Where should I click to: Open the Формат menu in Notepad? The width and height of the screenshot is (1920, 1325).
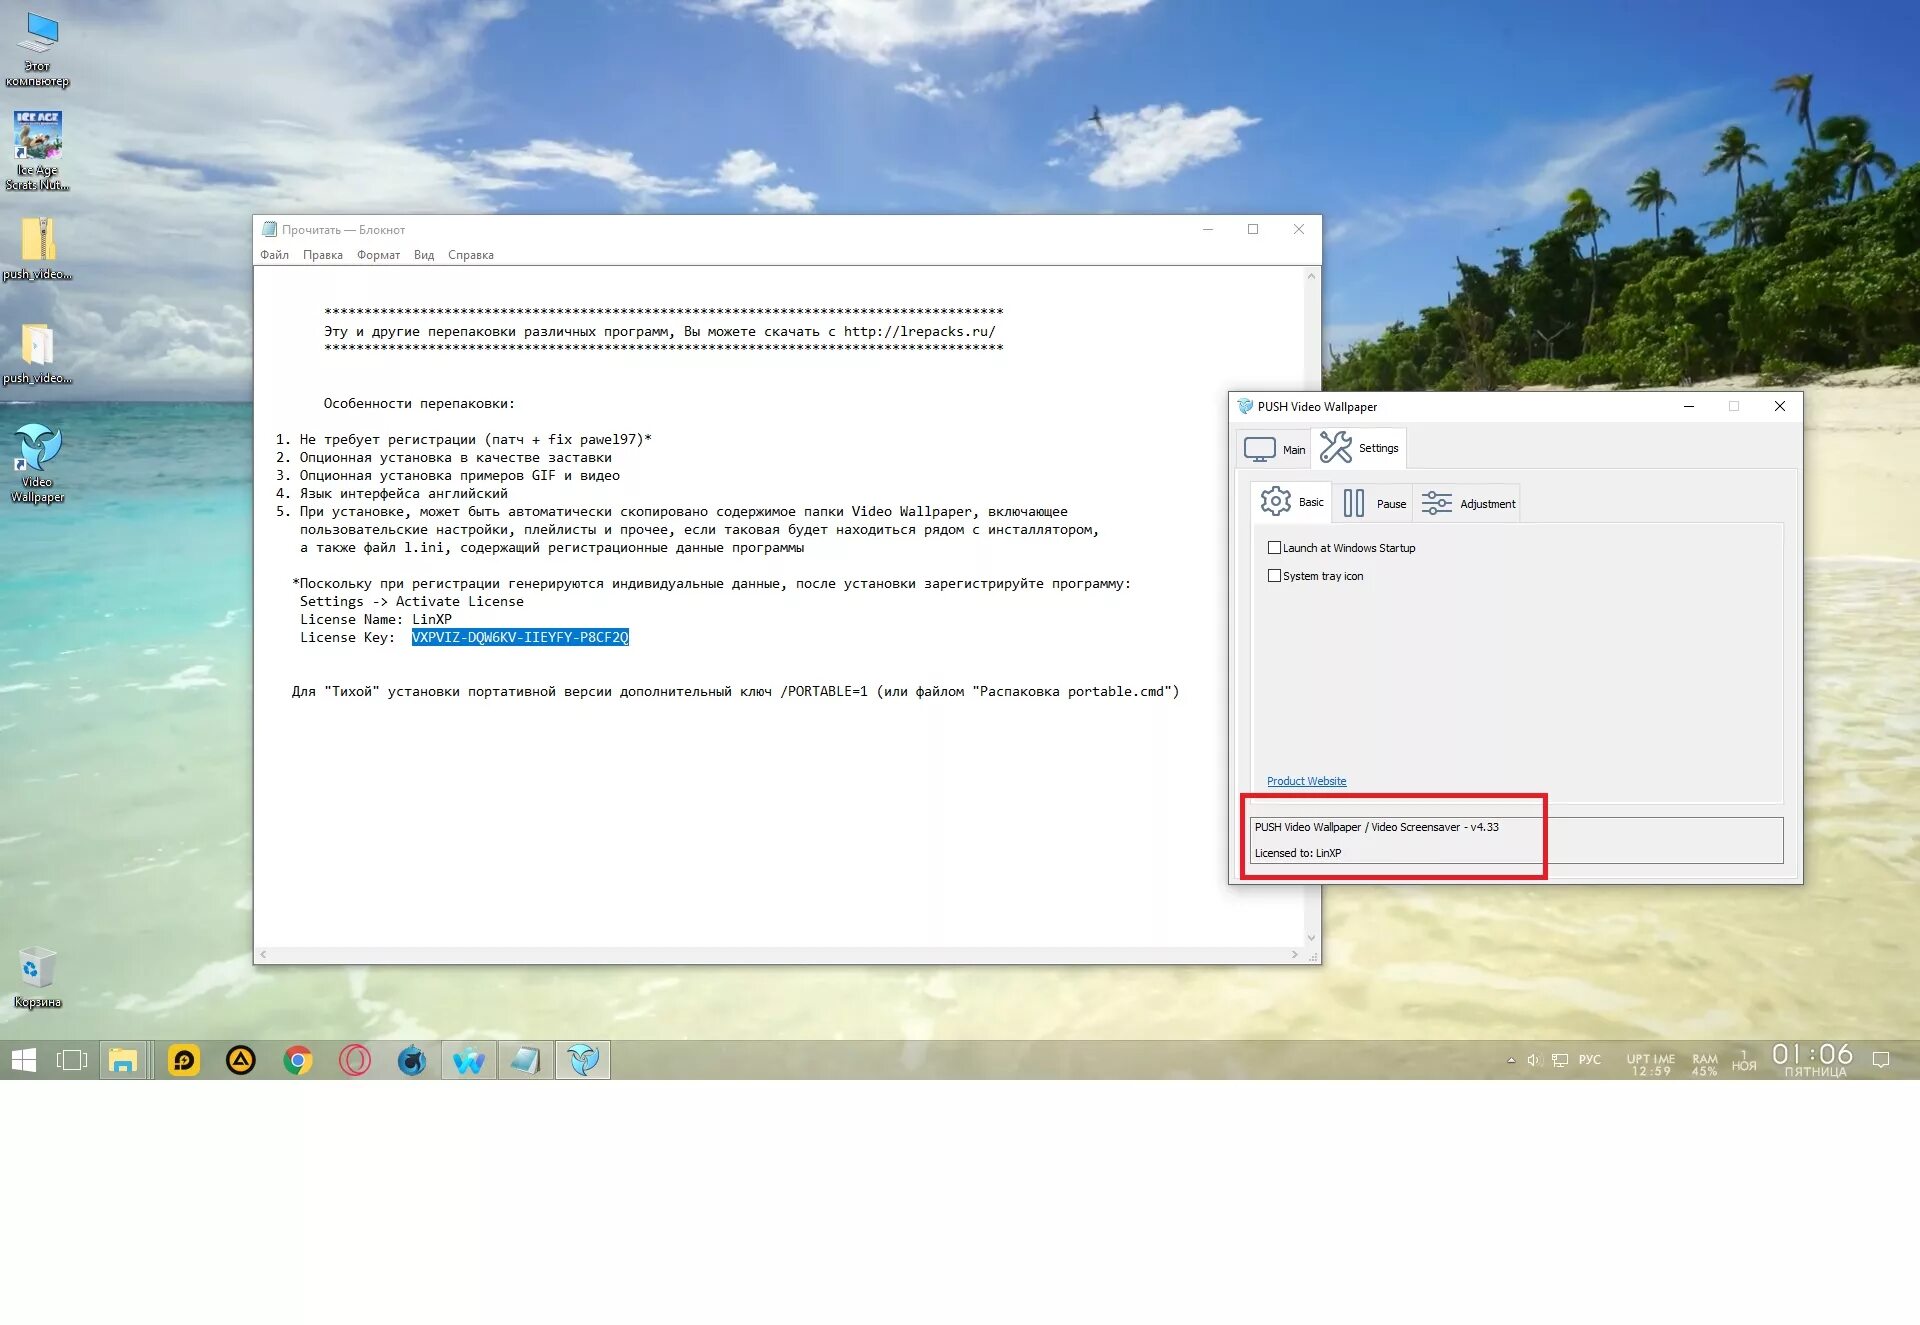pos(378,255)
